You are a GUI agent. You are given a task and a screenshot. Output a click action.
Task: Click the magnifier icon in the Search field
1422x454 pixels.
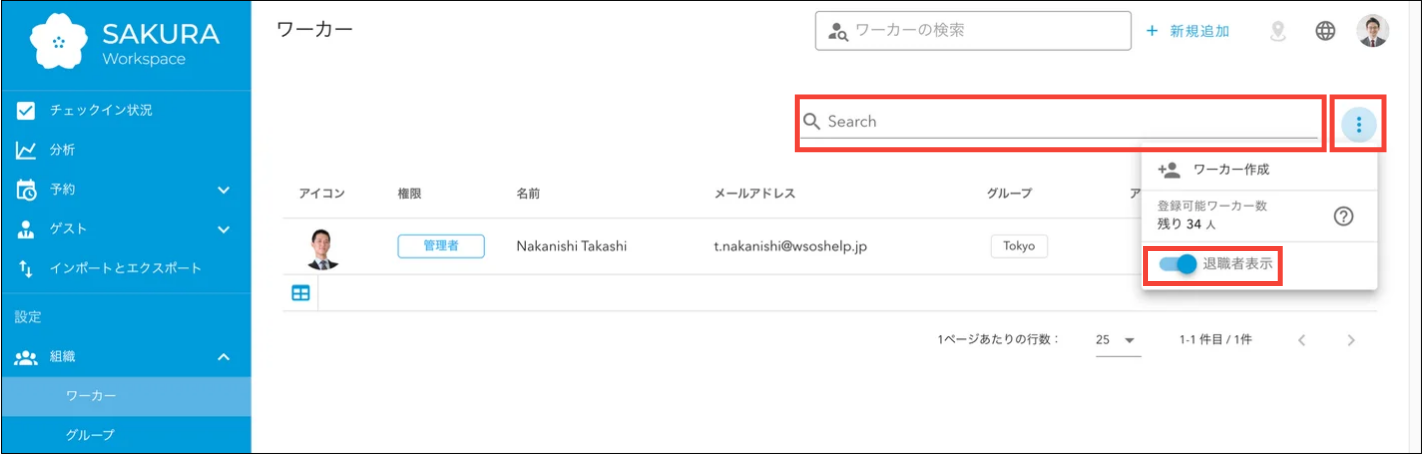[x=813, y=122]
